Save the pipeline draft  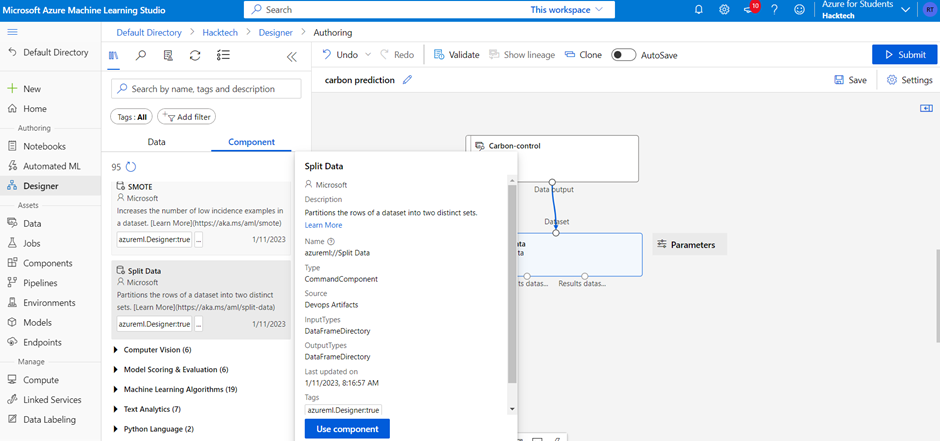850,80
